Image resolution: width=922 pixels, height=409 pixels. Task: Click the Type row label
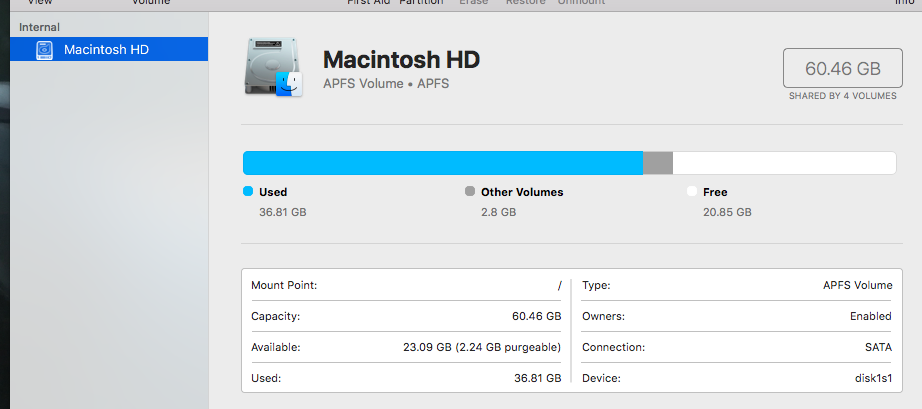[x=596, y=286]
